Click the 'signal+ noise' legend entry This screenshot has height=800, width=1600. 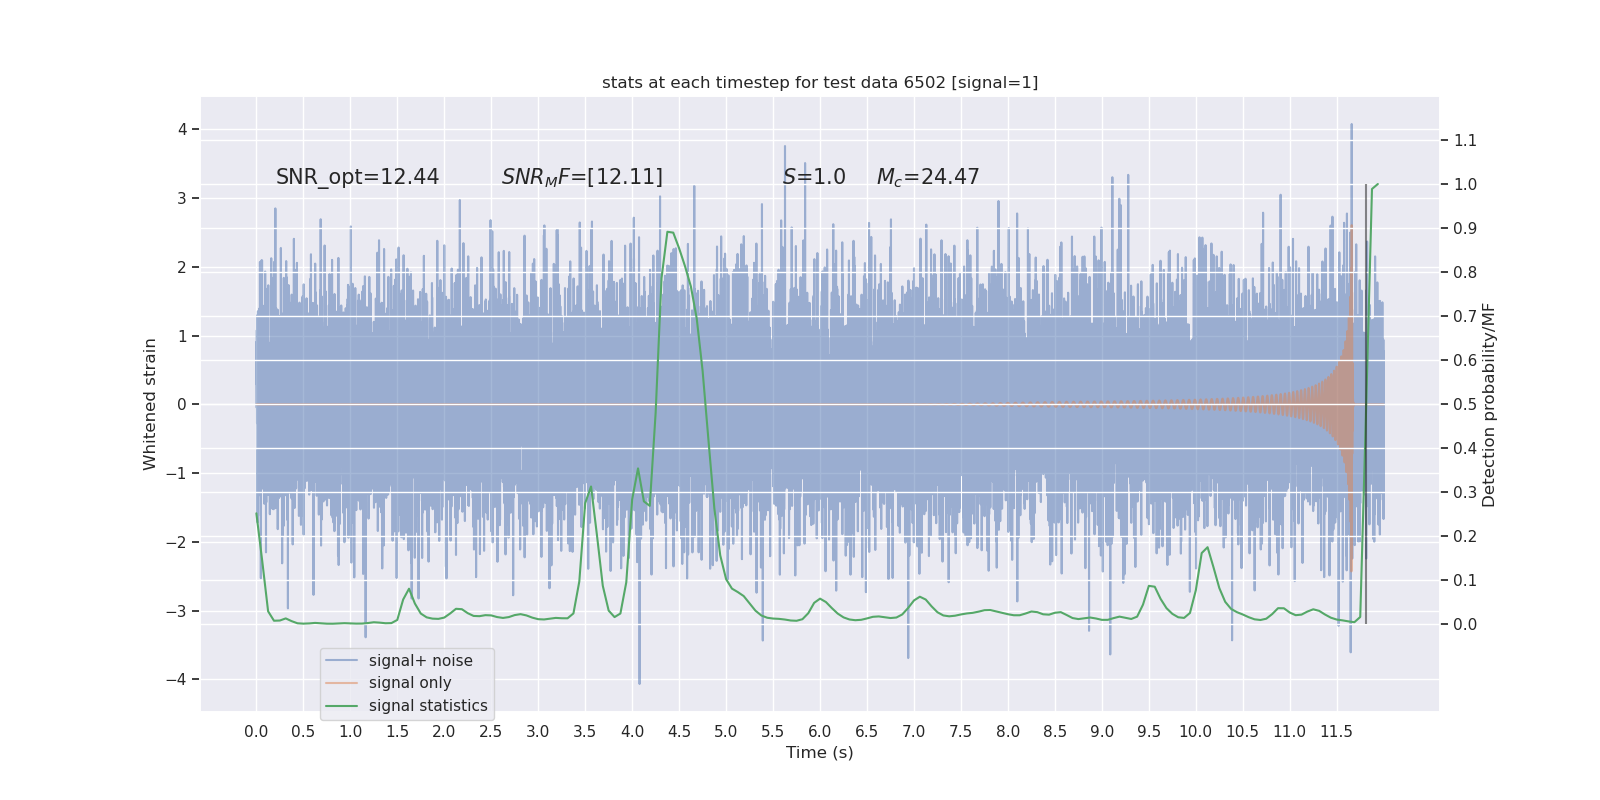coord(420,661)
